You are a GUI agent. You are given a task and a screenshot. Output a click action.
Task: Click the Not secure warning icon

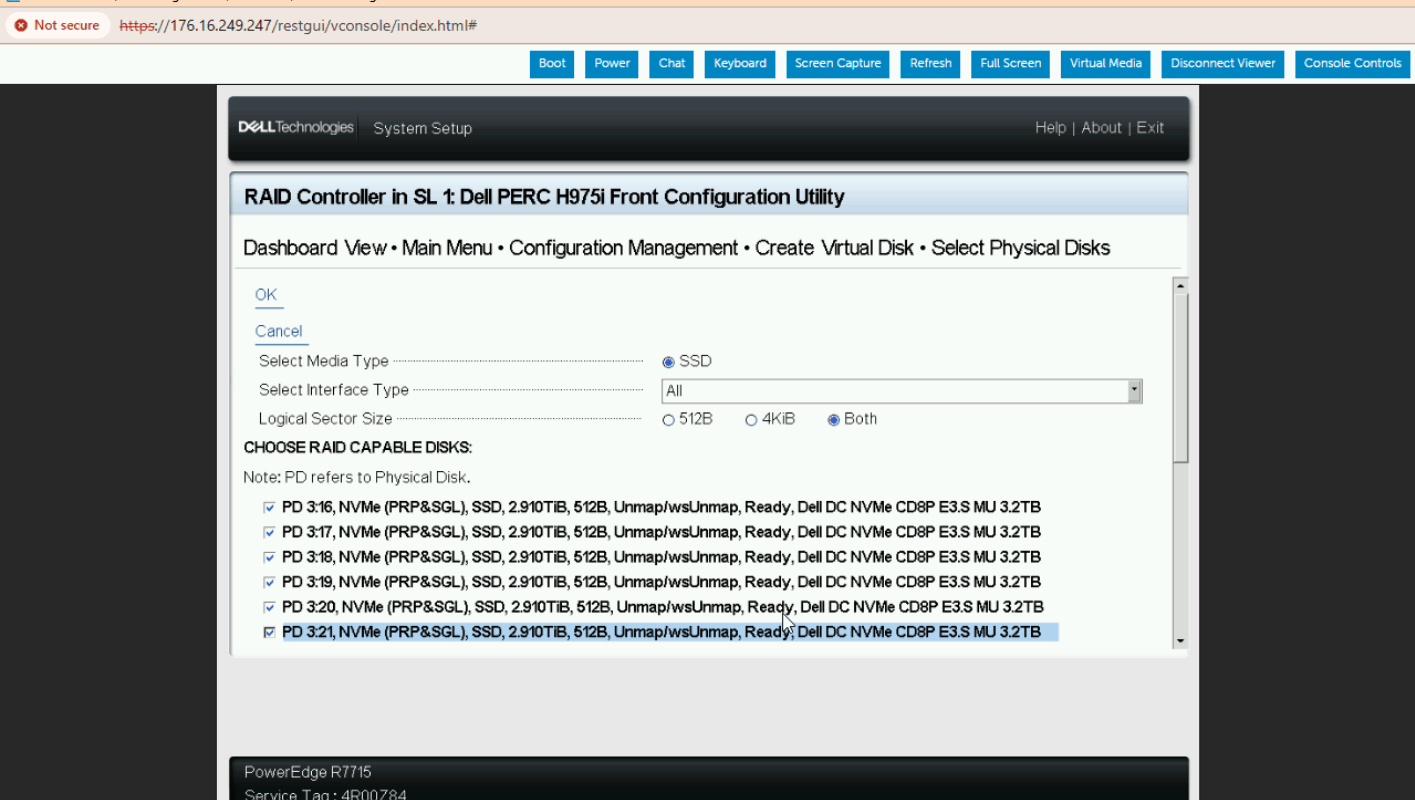(x=21, y=25)
